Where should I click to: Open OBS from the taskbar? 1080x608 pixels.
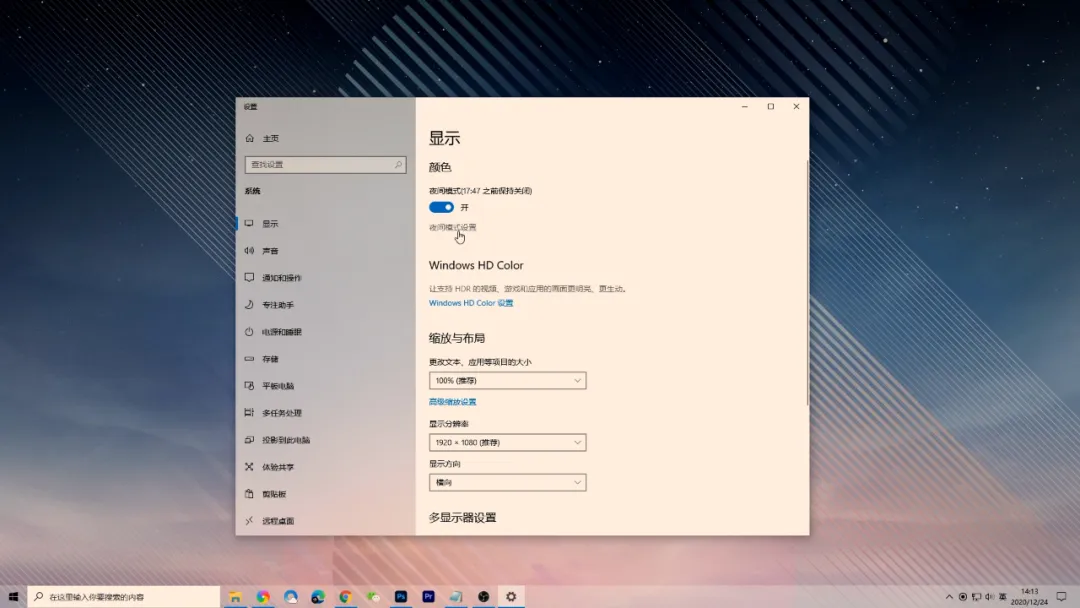click(483, 596)
